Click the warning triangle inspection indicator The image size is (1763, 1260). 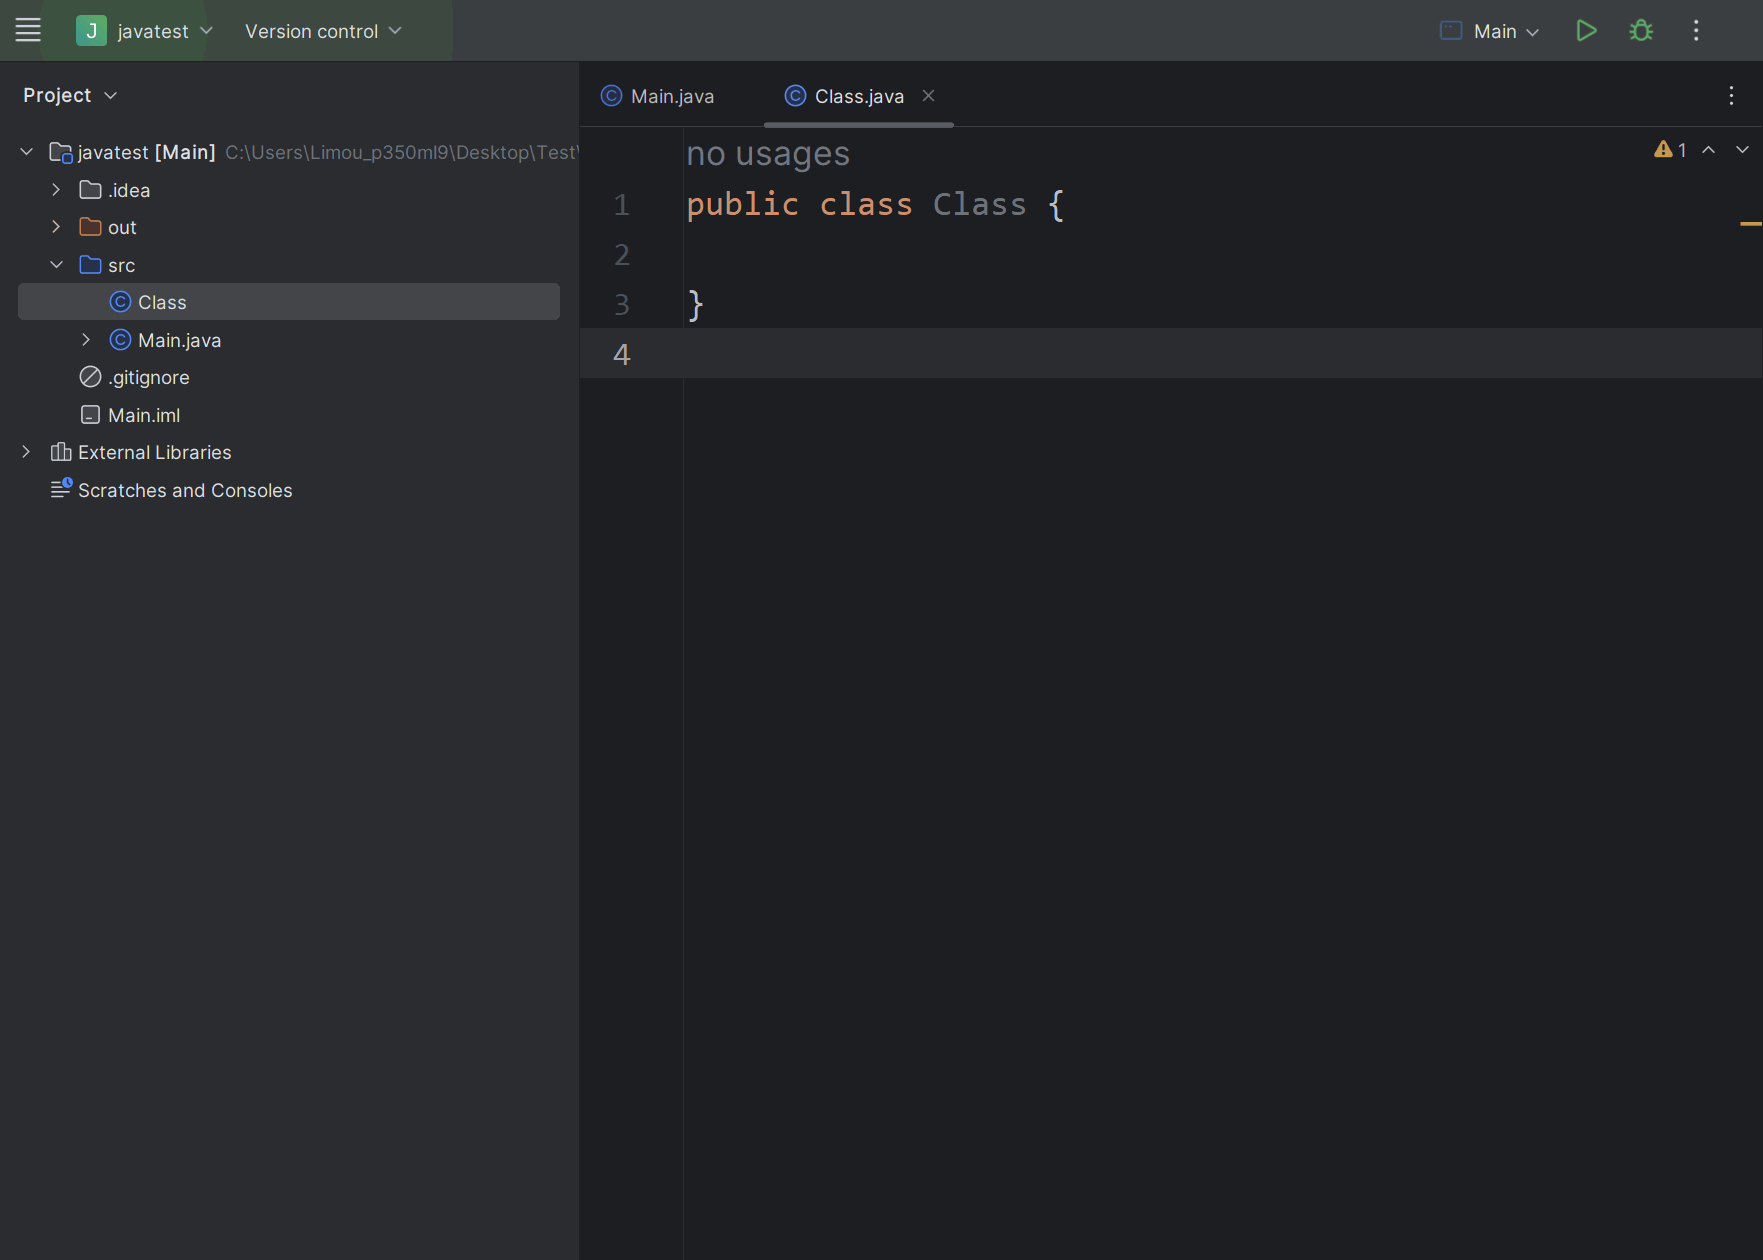1664,150
